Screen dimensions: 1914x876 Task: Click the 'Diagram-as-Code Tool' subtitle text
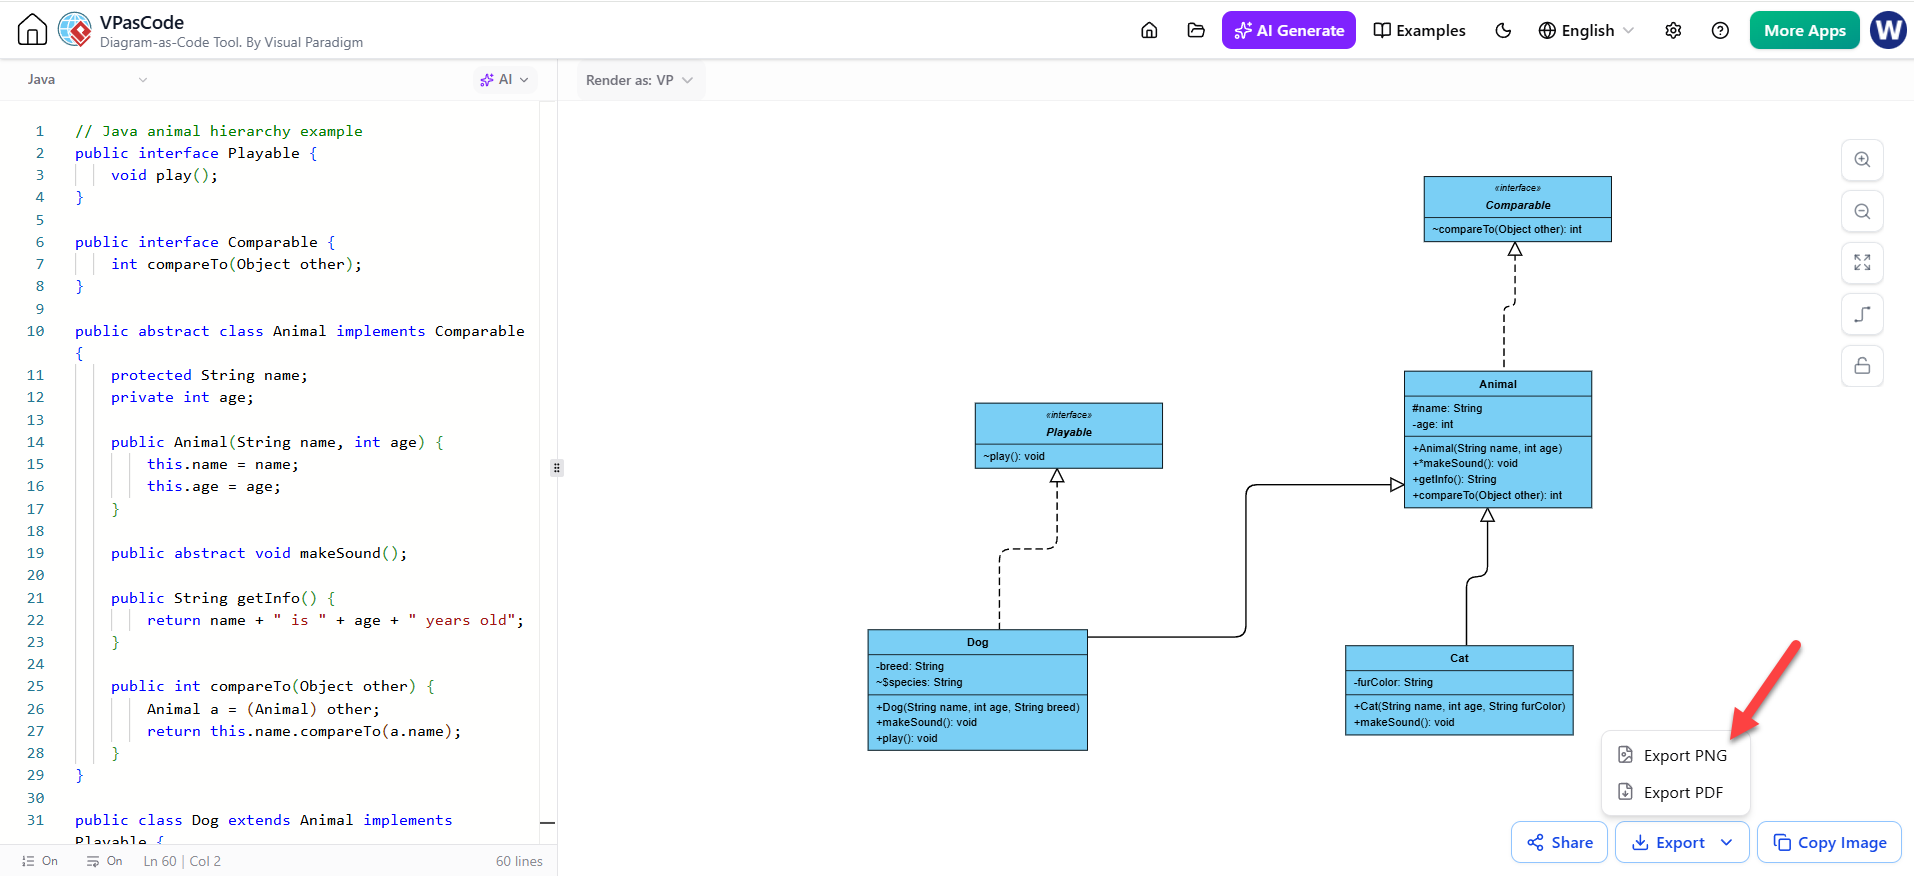[231, 43]
